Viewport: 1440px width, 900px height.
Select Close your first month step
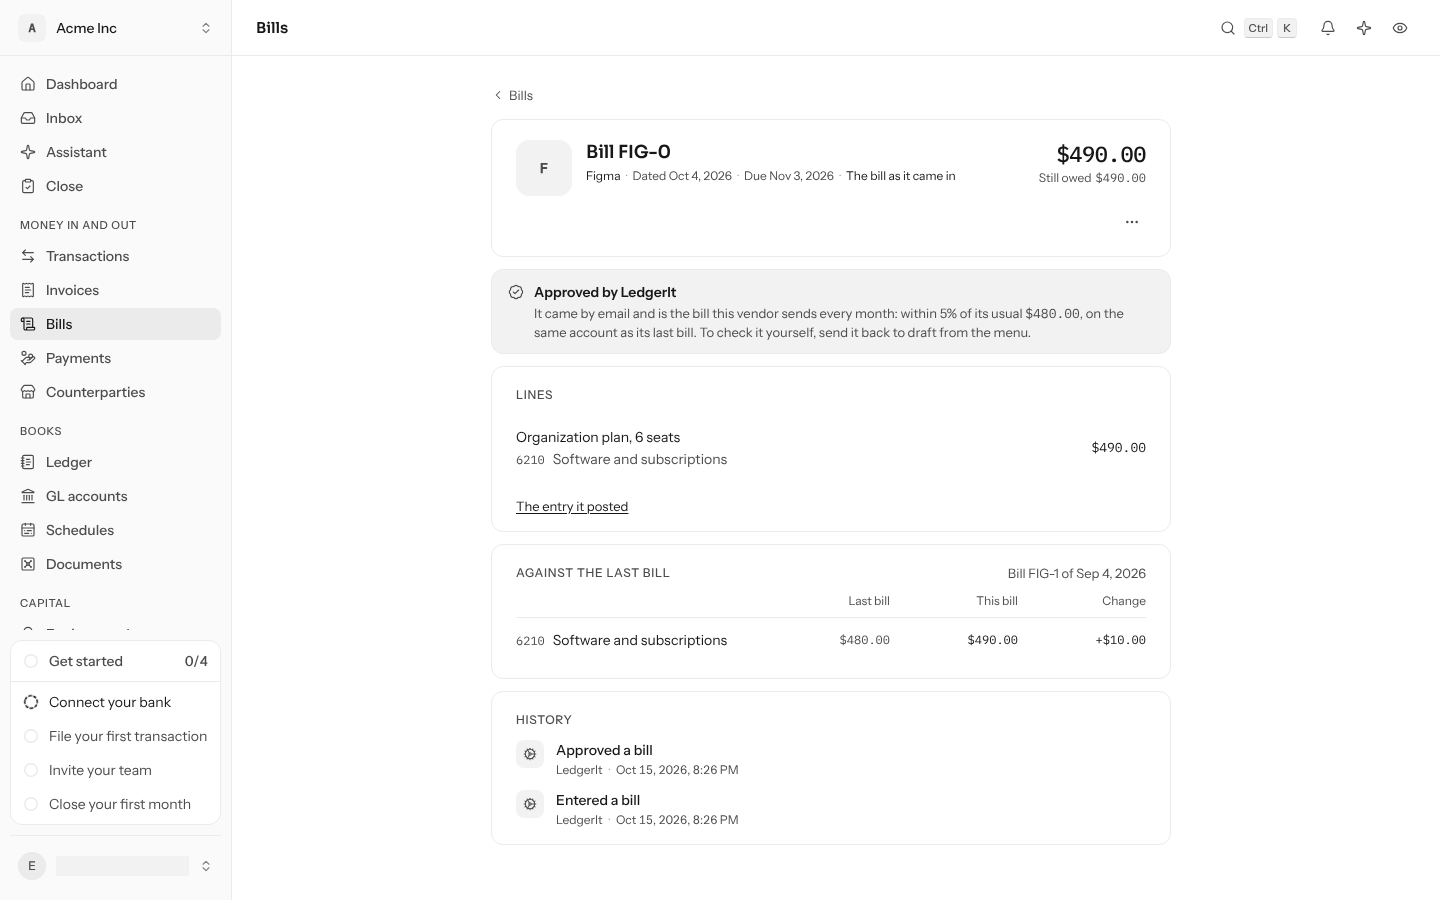coord(115,804)
